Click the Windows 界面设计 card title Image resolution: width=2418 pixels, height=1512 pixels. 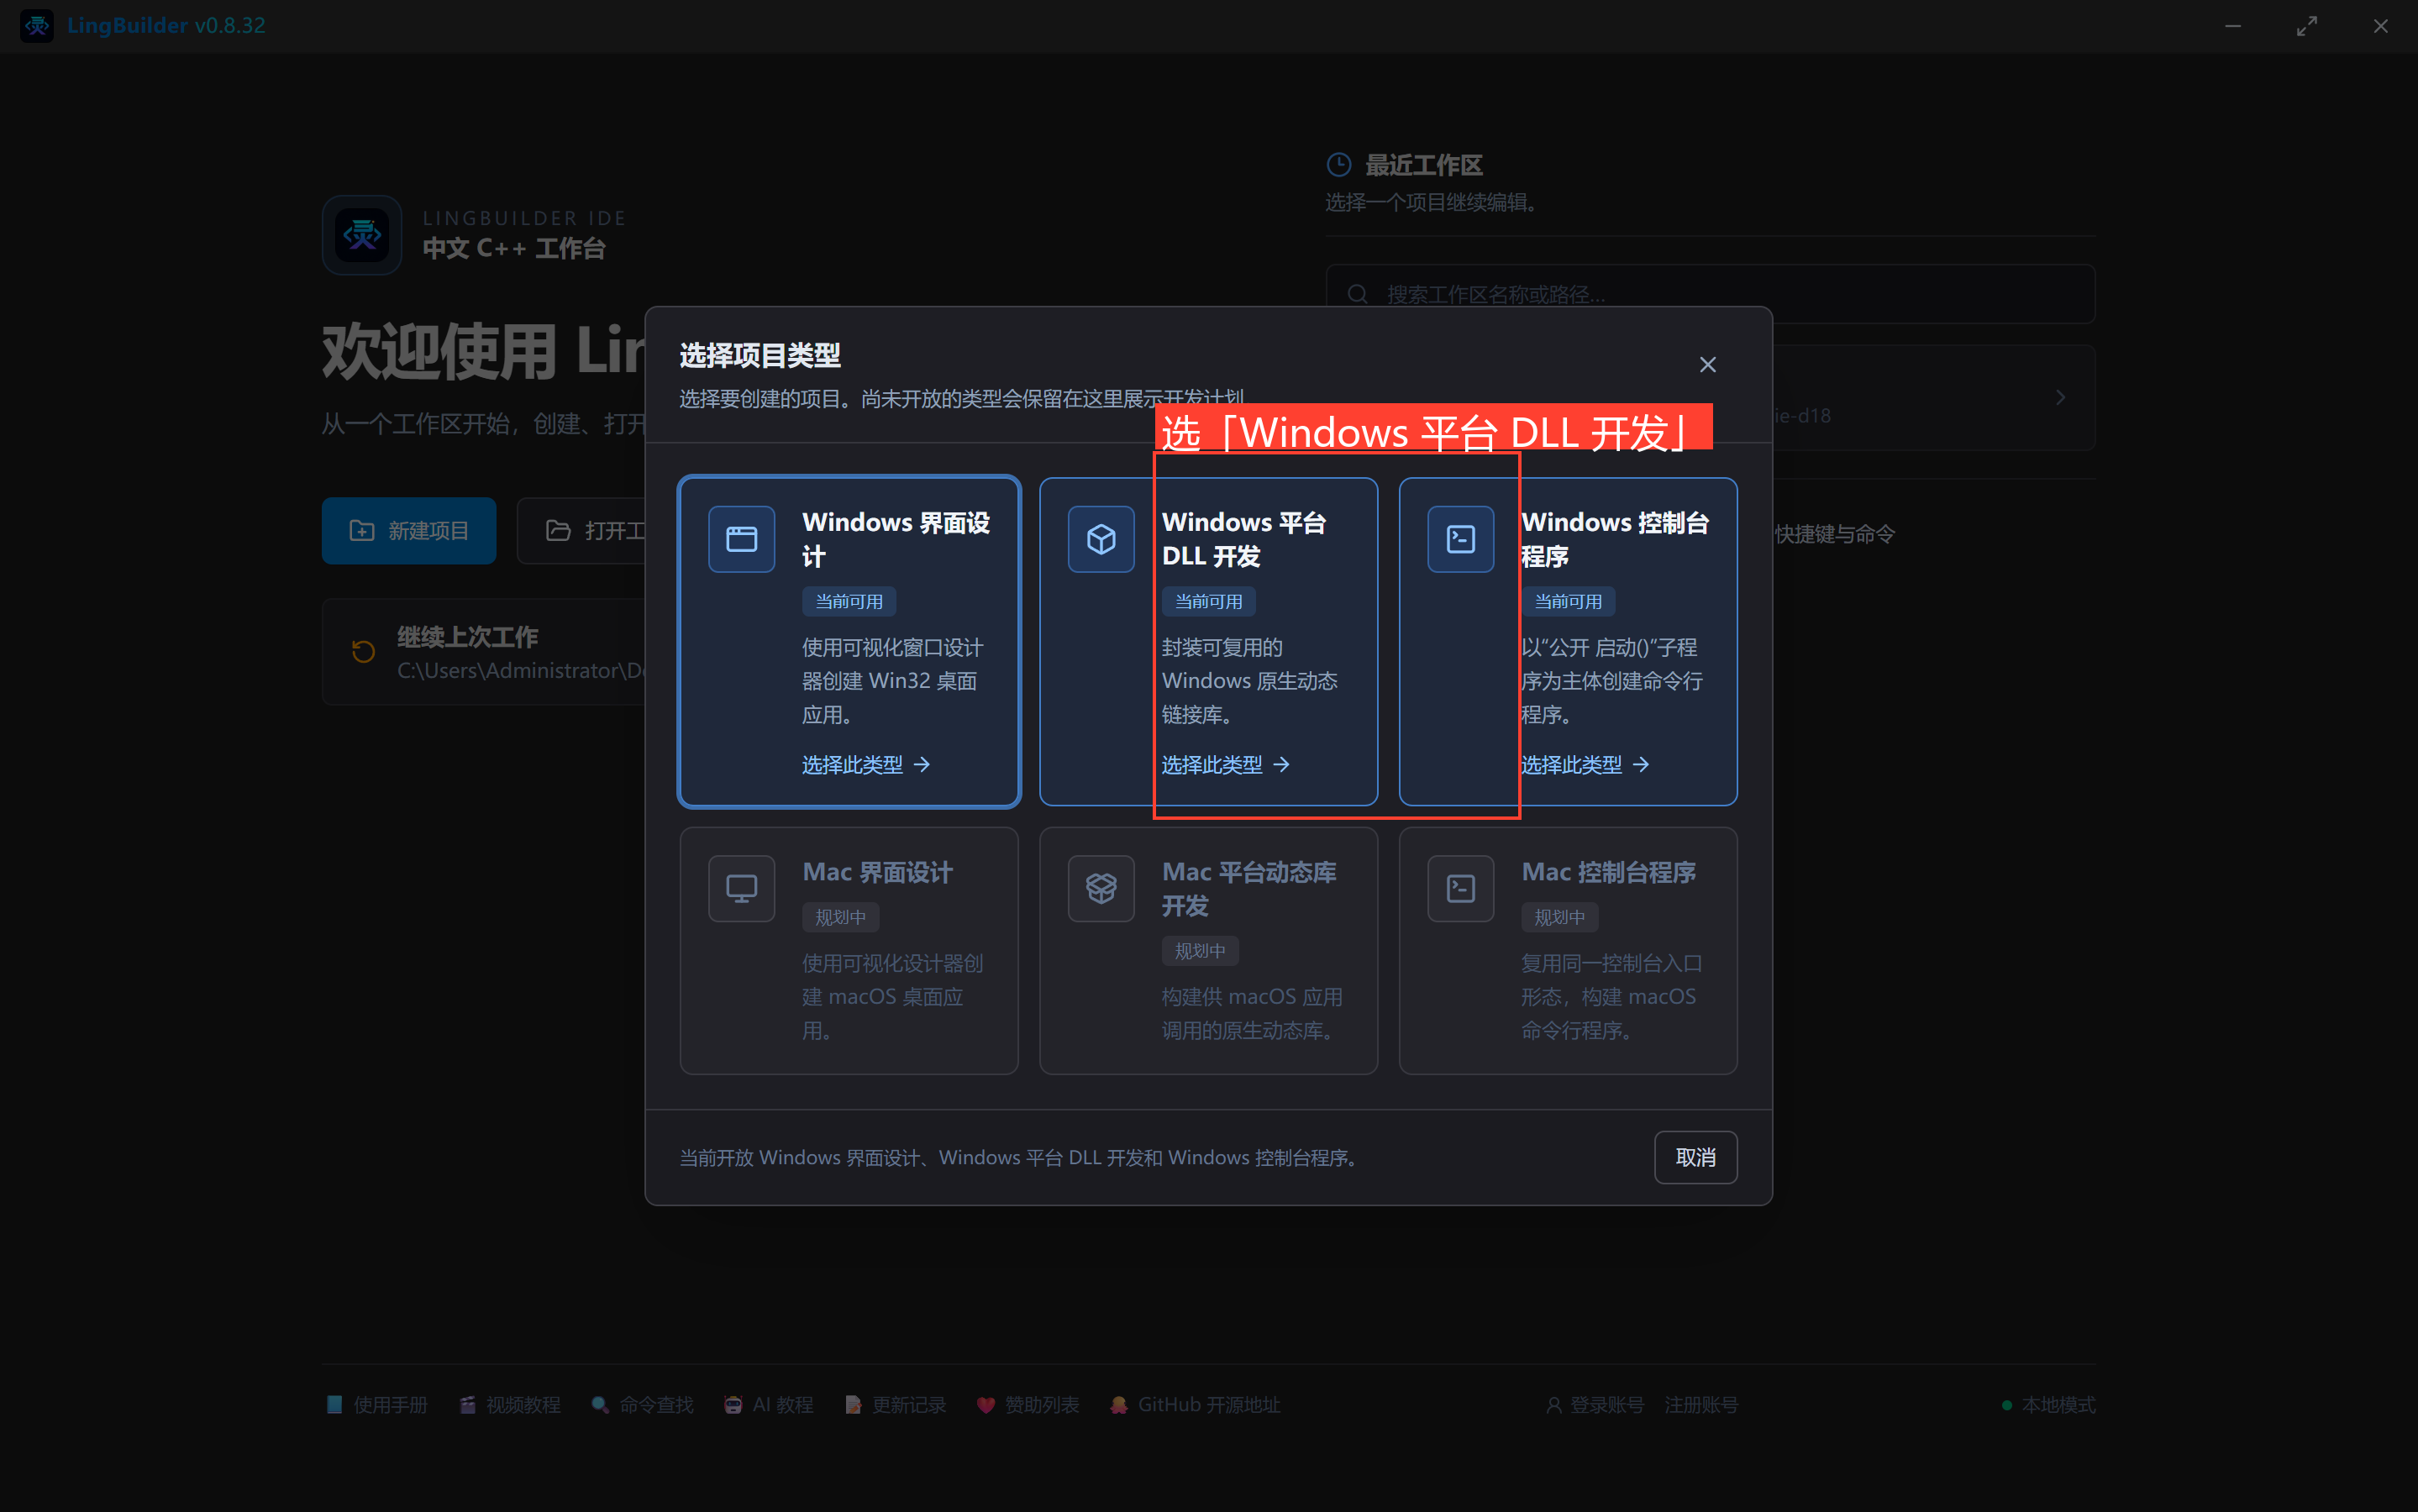click(x=896, y=539)
